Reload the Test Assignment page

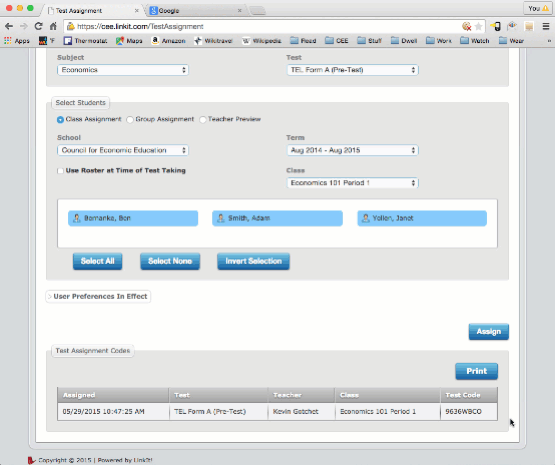pos(38,26)
